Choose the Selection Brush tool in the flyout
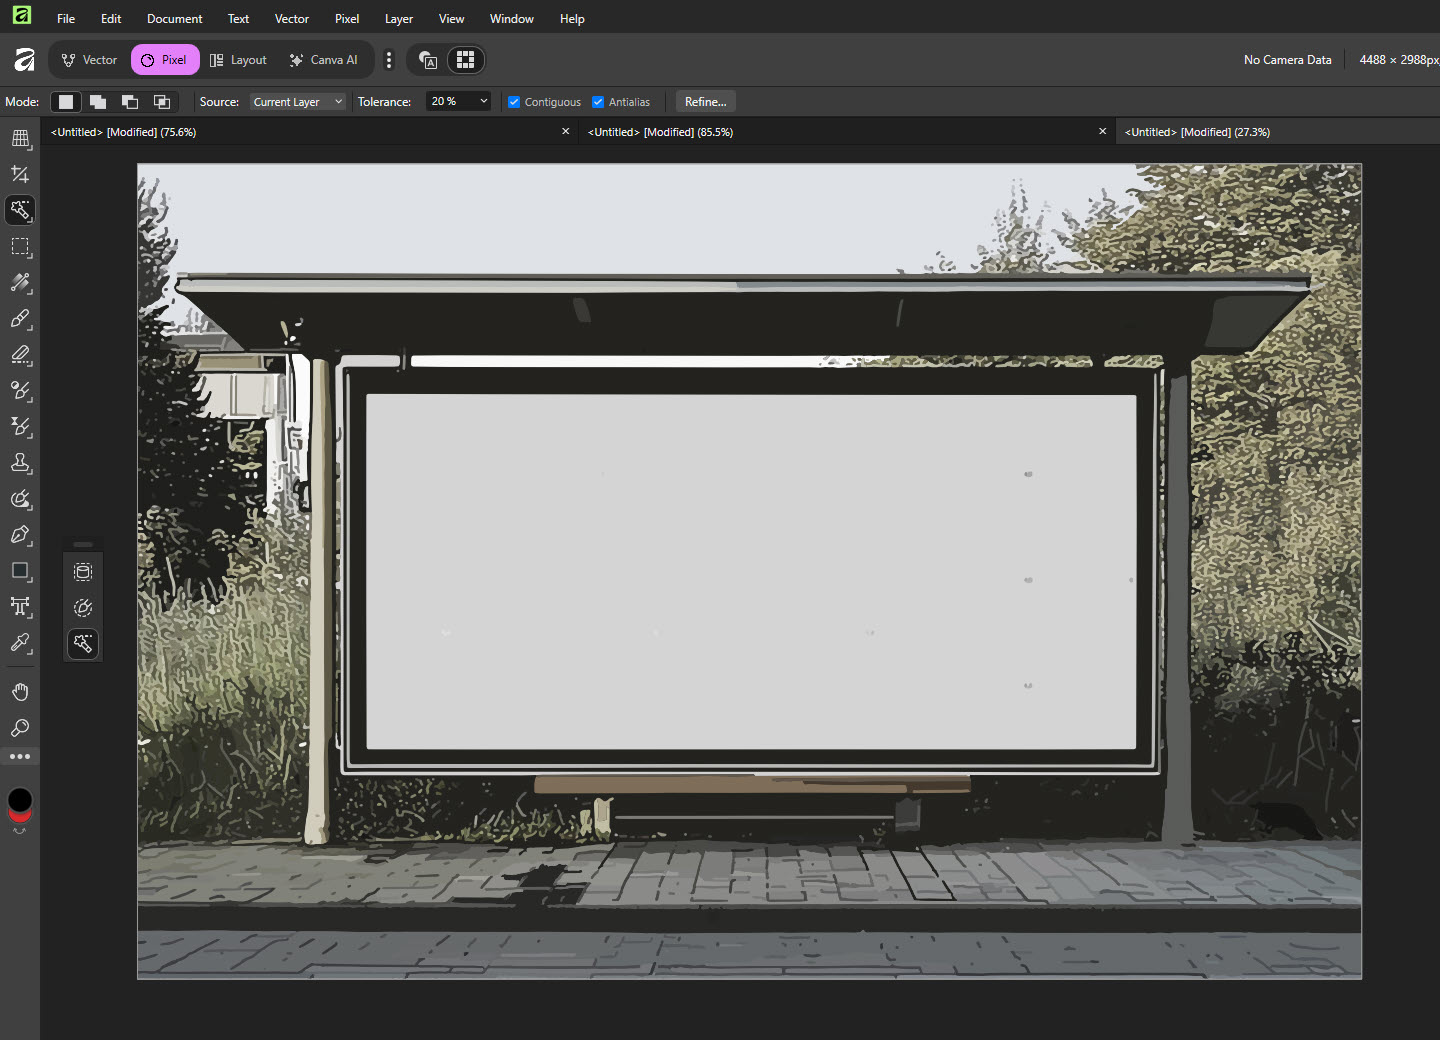 (83, 608)
